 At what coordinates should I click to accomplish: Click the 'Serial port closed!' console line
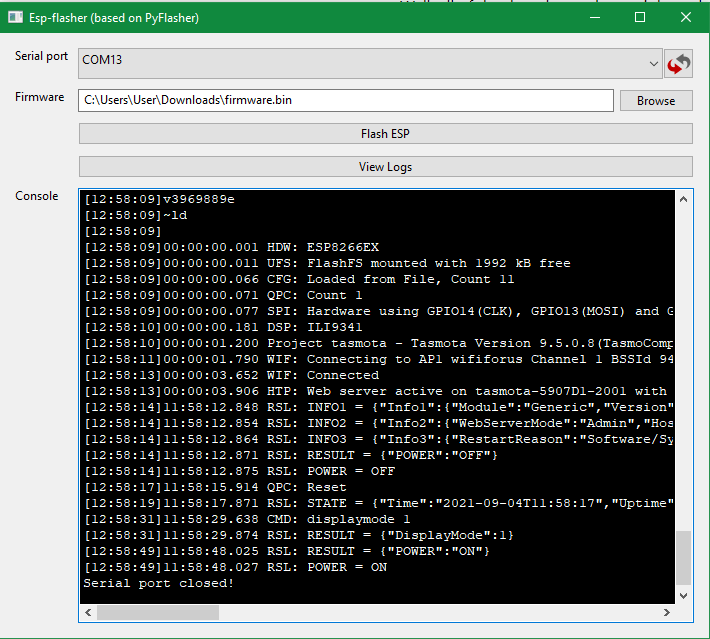tap(160, 583)
